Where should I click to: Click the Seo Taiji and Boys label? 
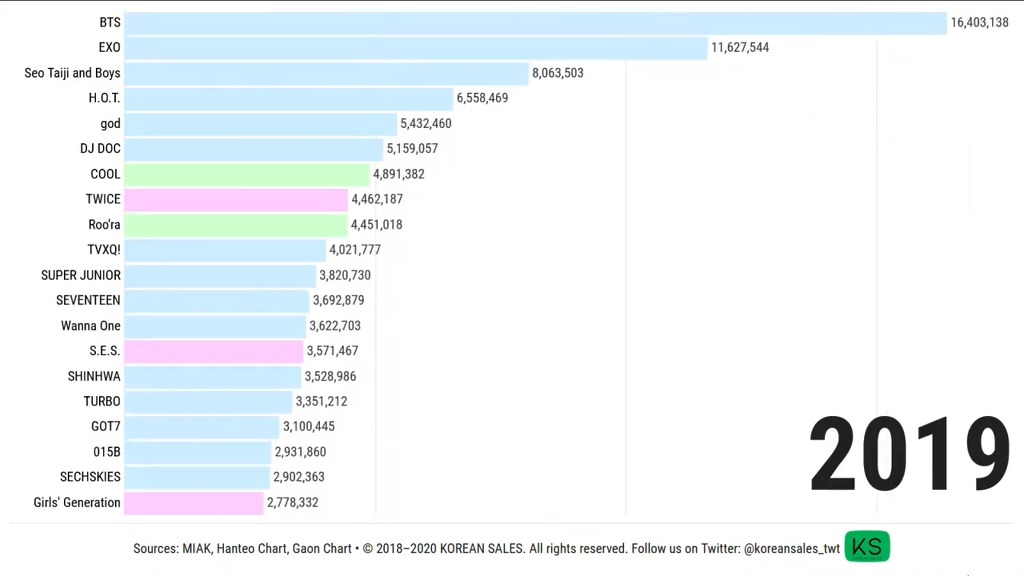coord(72,73)
